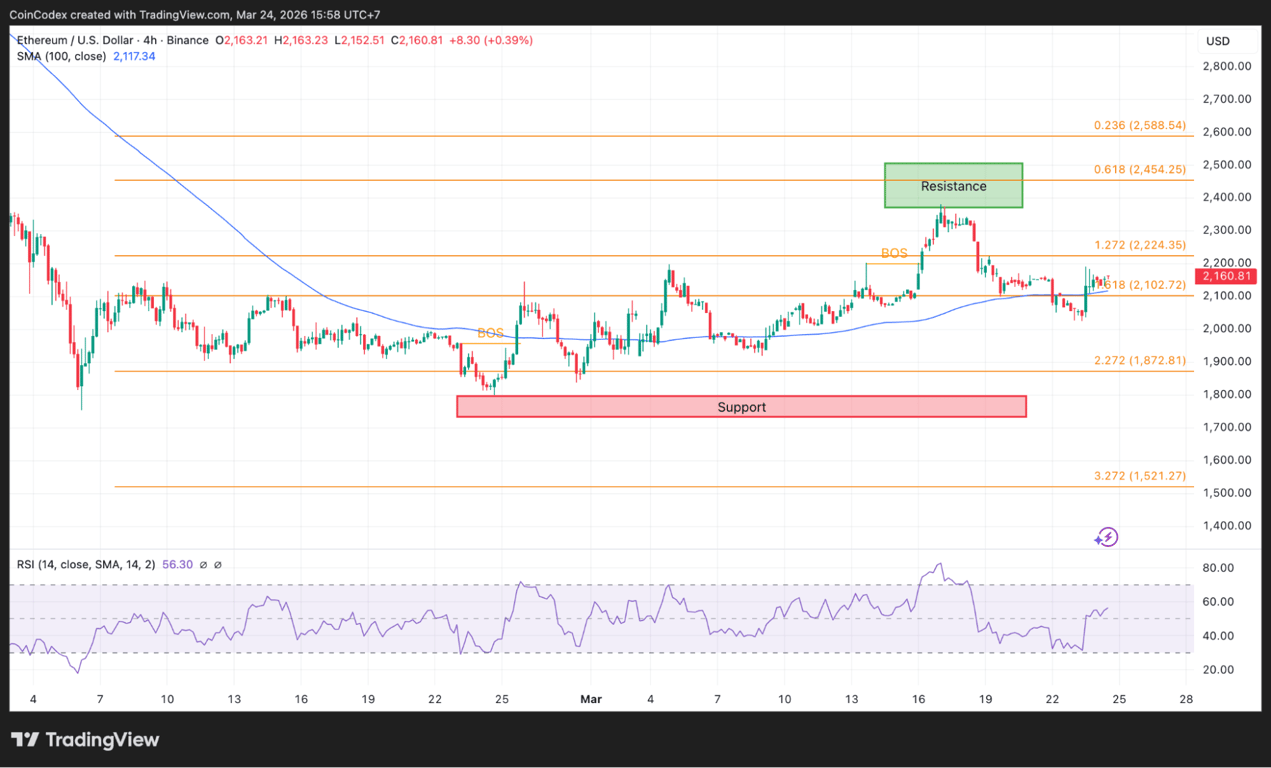The height and width of the screenshot is (768, 1271).
Task: Select the Ethereum / U.S. Dollar symbol title
Action: 74,40
